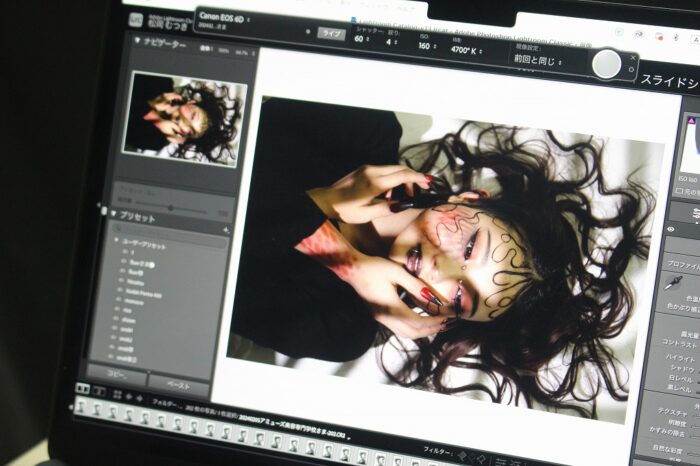700x466 pixels.
Task: Click the ペースト button
Action: 178,385
